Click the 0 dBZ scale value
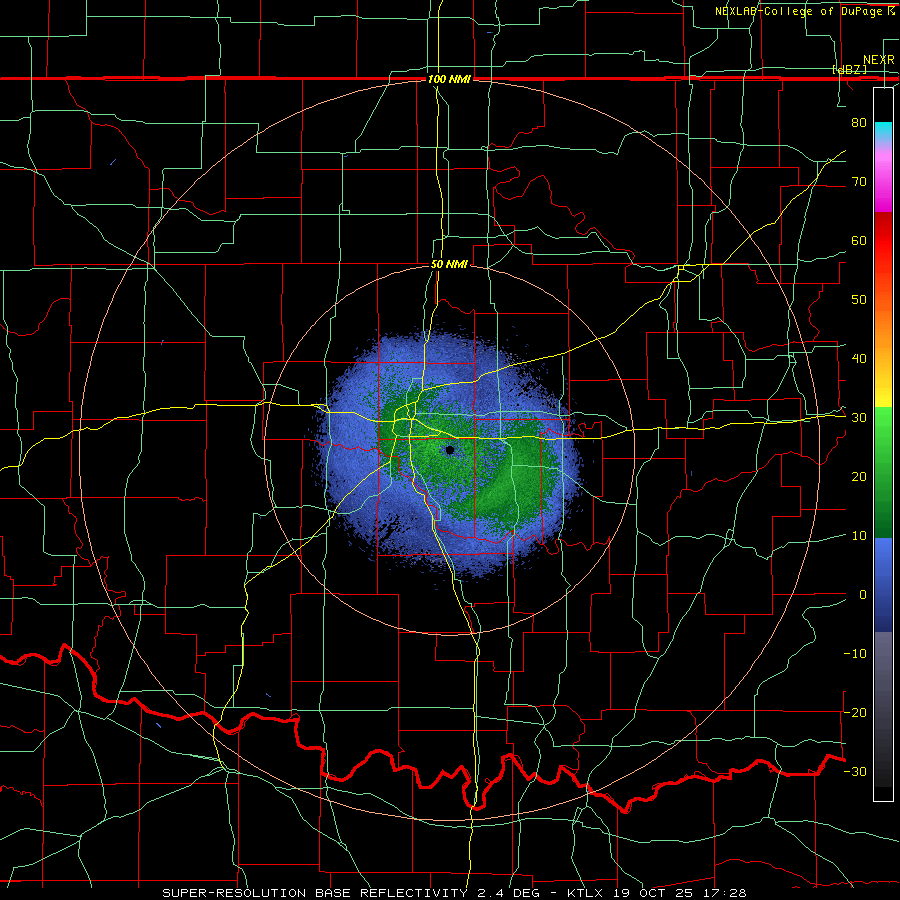This screenshot has width=900, height=900. [863, 595]
